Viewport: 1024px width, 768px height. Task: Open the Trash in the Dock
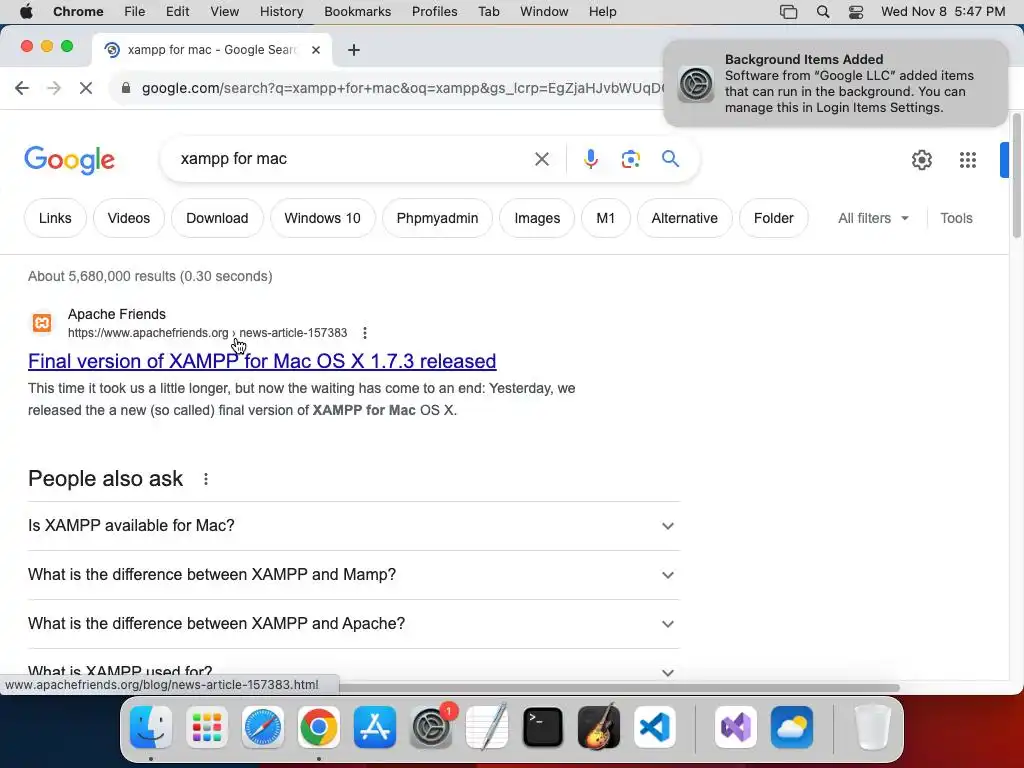[x=872, y=727]
